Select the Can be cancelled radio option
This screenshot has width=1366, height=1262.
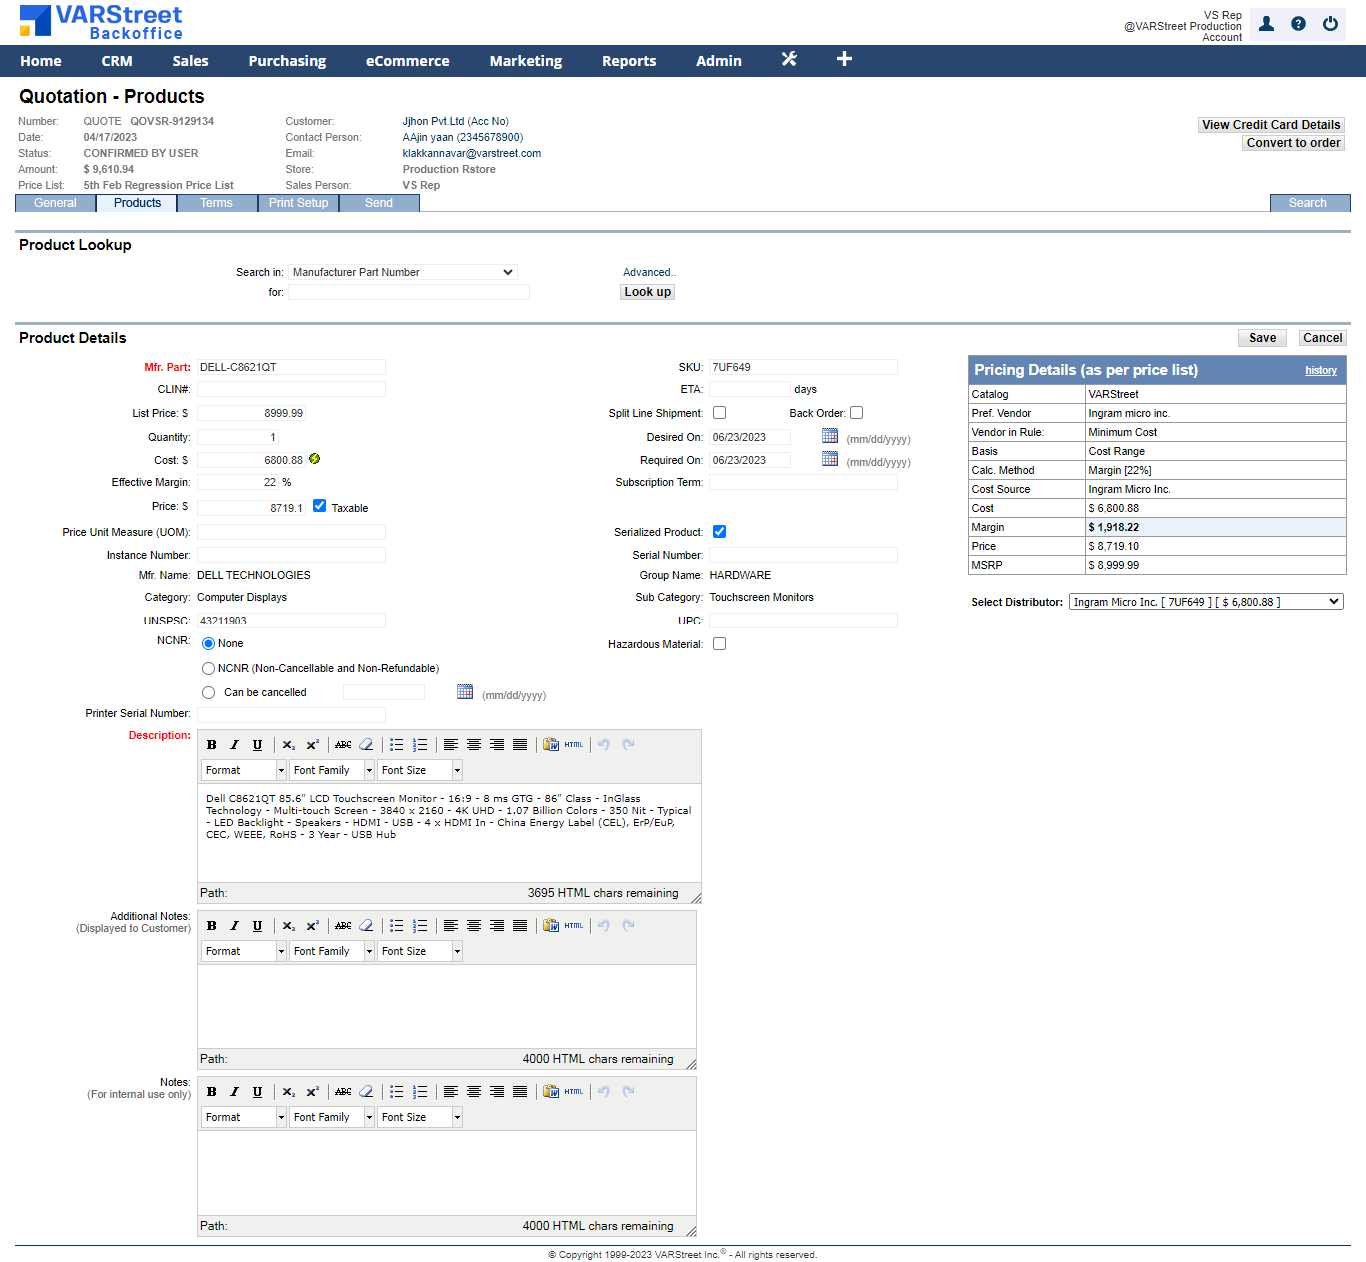[x=208, y=693]
